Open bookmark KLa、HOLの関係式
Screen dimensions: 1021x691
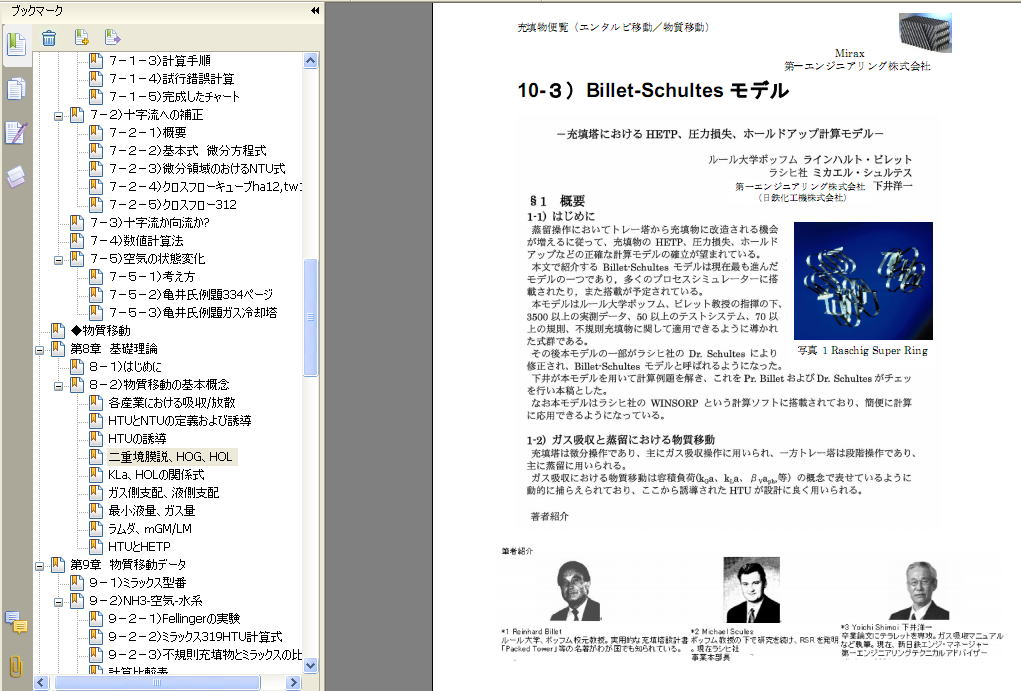(x=156, y=475)
